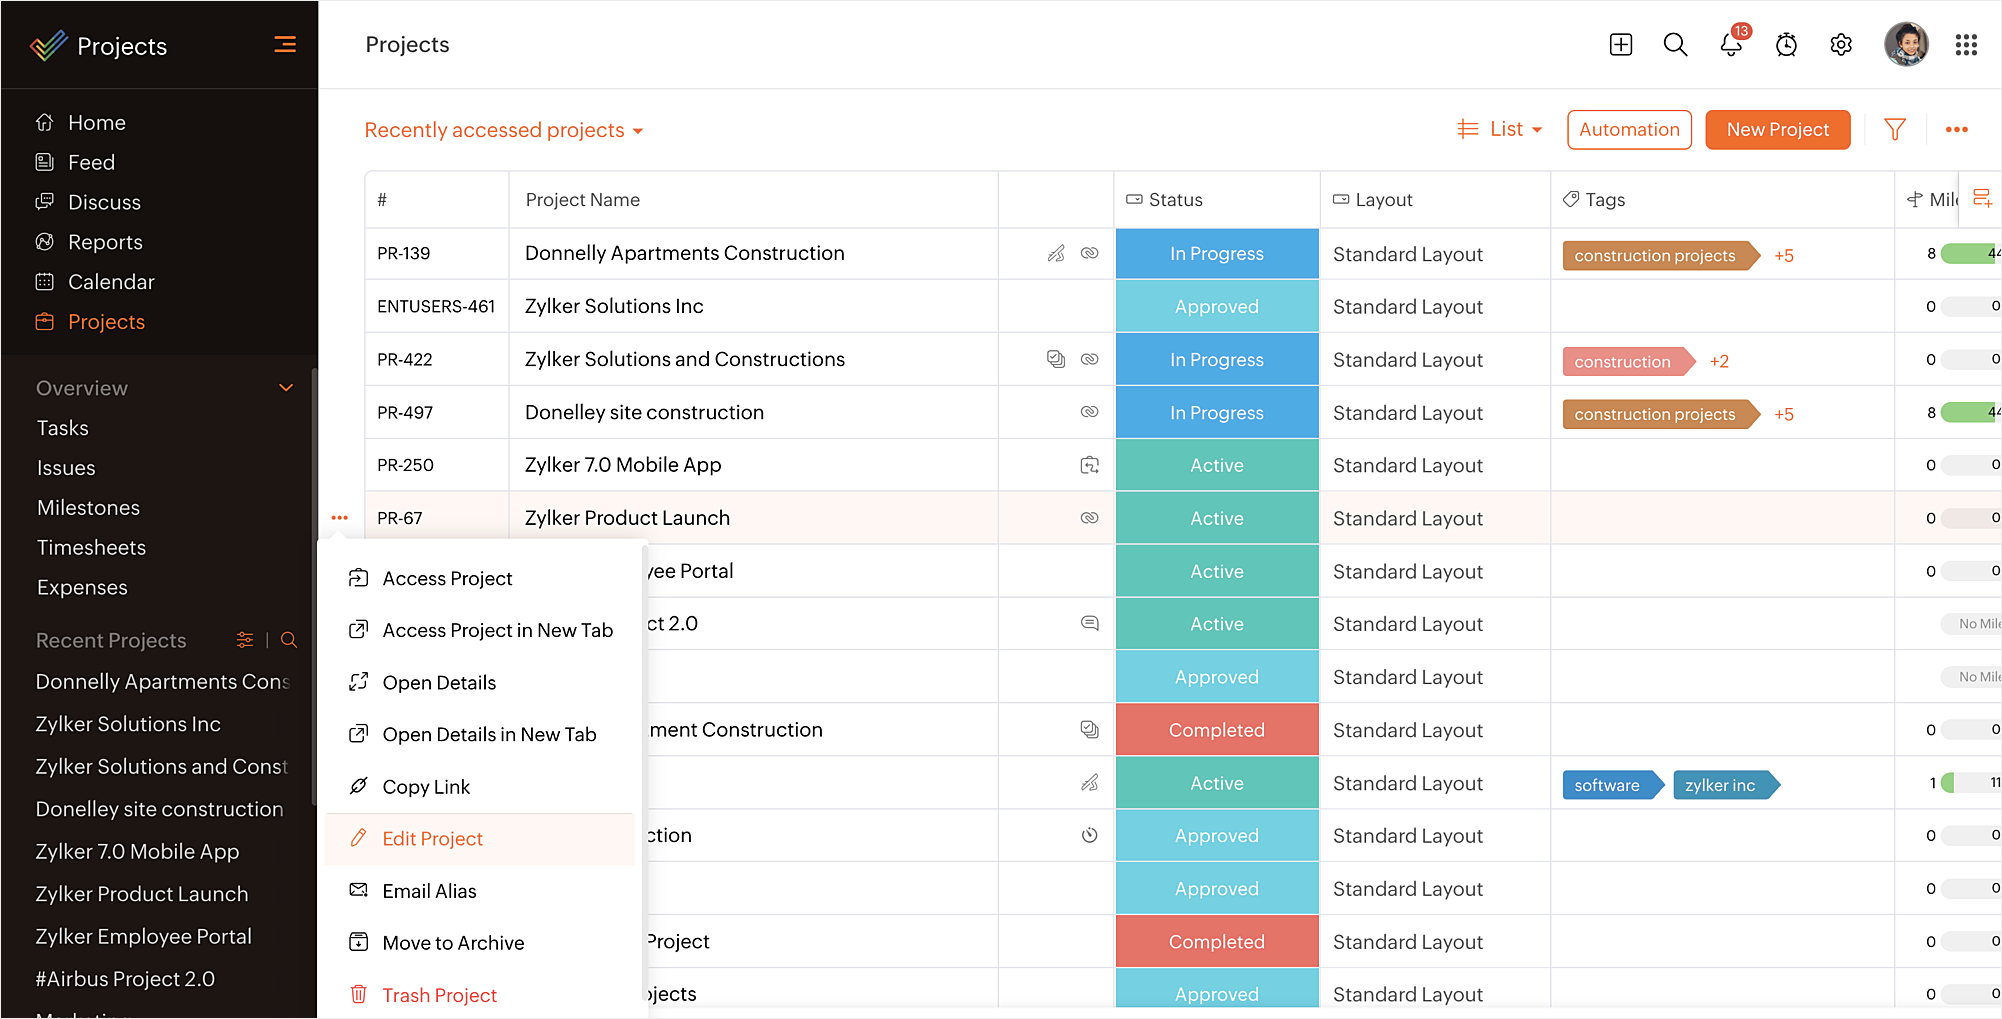Open the settings gear icon
Image resolution: width=2002 pixels, height=1019 pixels.
pyautogui.click(x=1841, y=45)
